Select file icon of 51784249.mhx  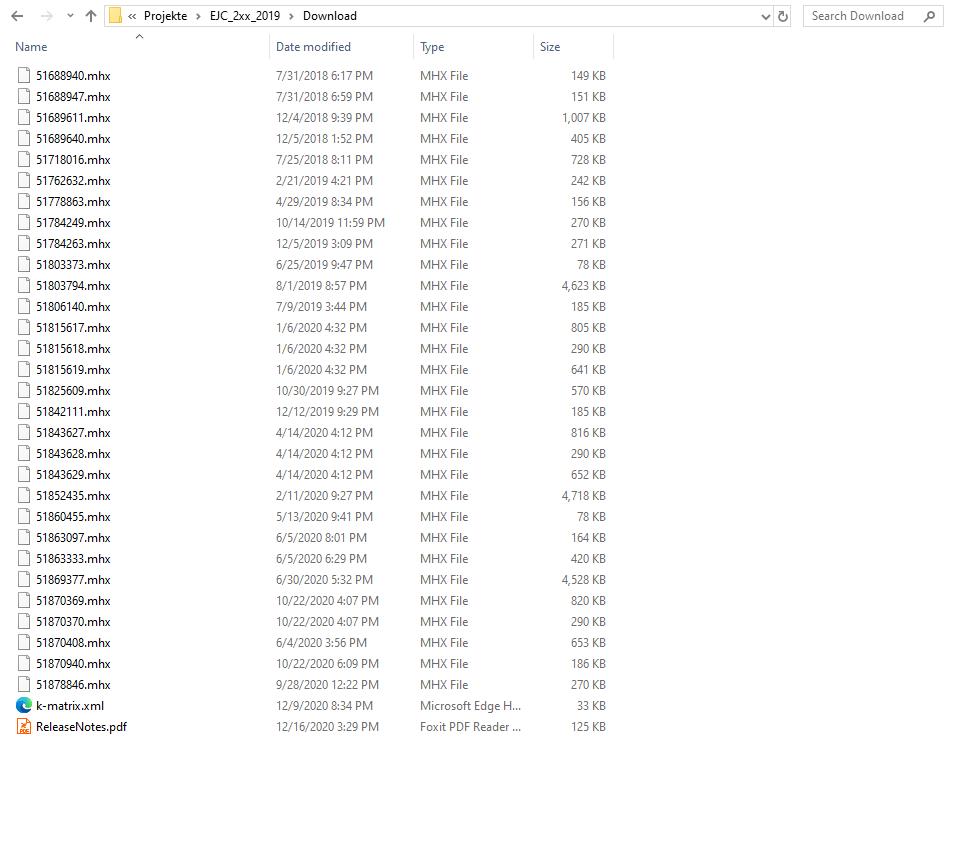24,223
